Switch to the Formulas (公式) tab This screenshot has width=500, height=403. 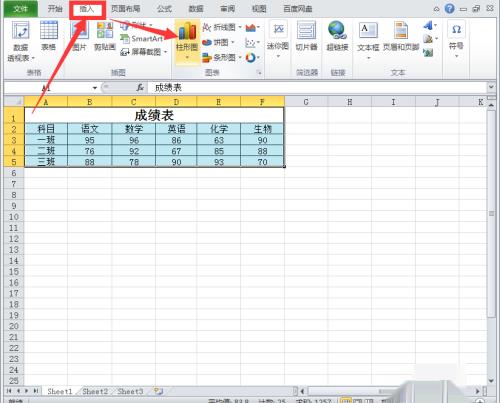[164, 9]
